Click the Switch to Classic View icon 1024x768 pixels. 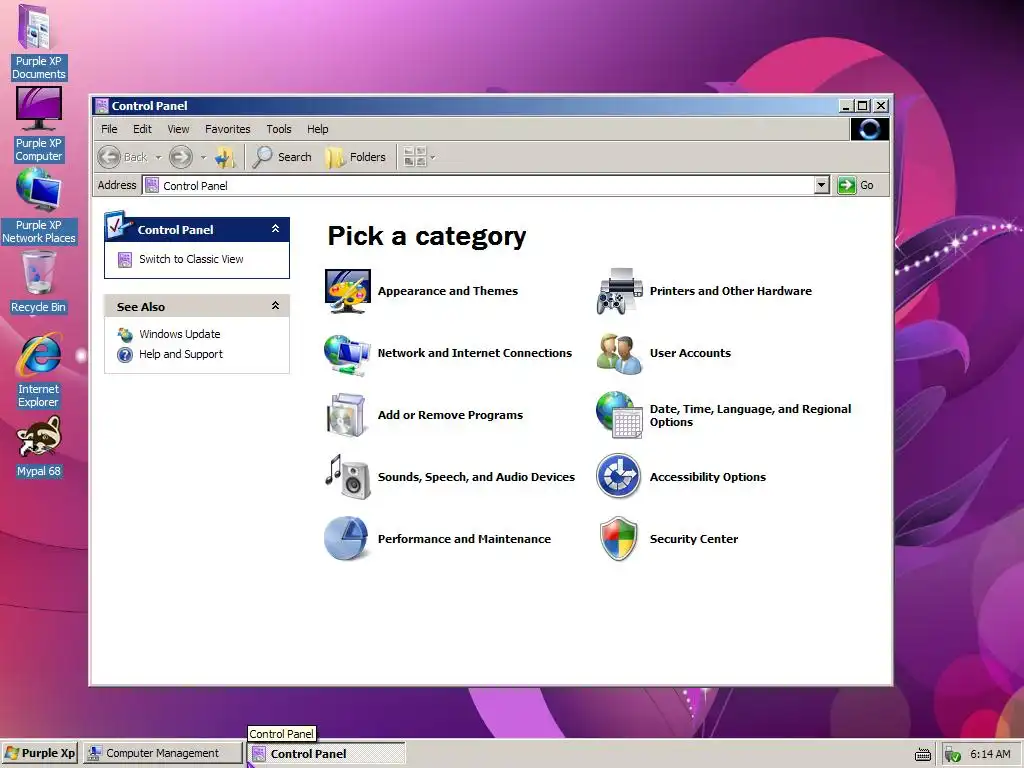(x=125, y=259)
